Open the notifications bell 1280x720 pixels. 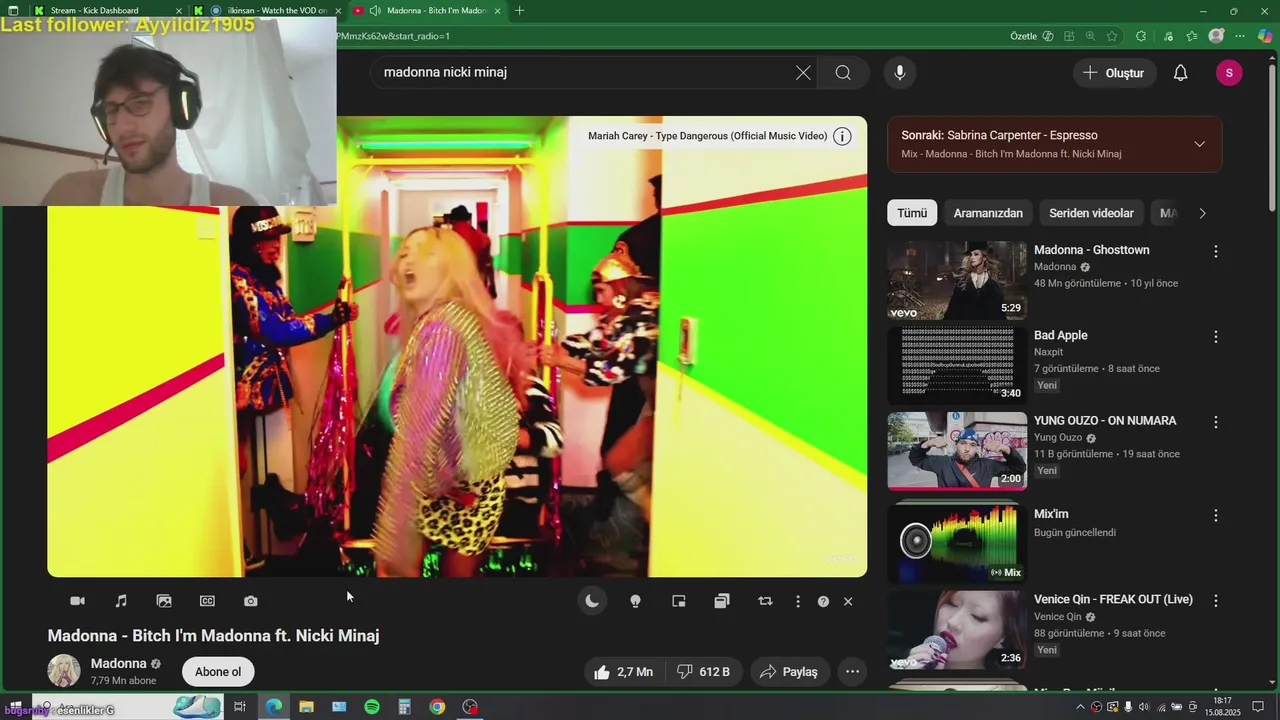[1181, 73]
